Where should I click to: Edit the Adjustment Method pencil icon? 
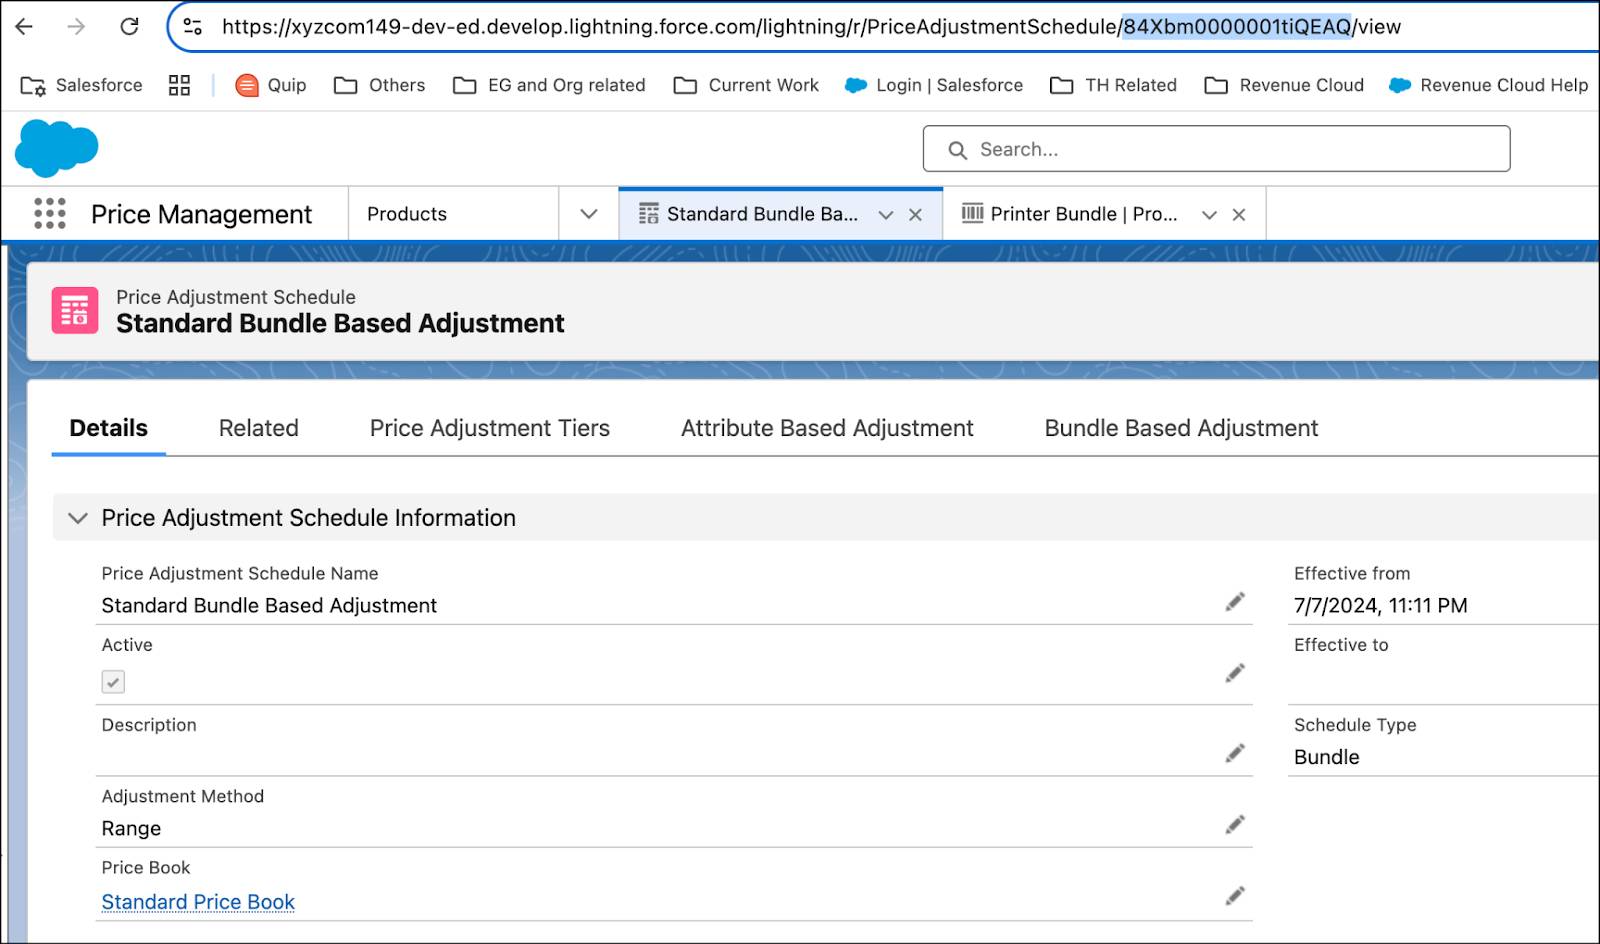click(x=1235, y=824)
